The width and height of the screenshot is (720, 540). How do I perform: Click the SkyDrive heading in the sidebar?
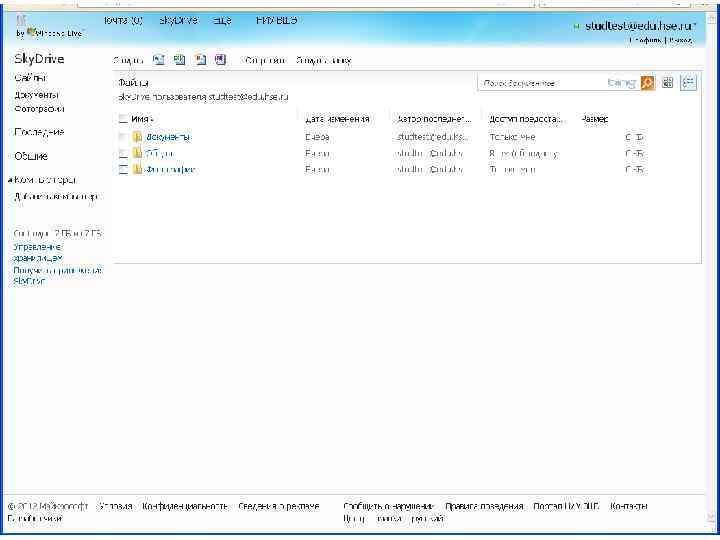coord(39,59)
